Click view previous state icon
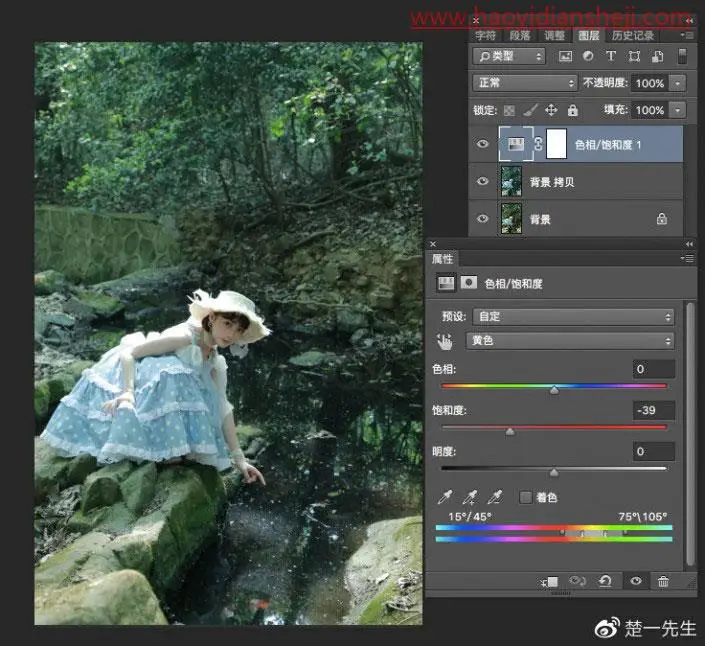 point(577,581)
